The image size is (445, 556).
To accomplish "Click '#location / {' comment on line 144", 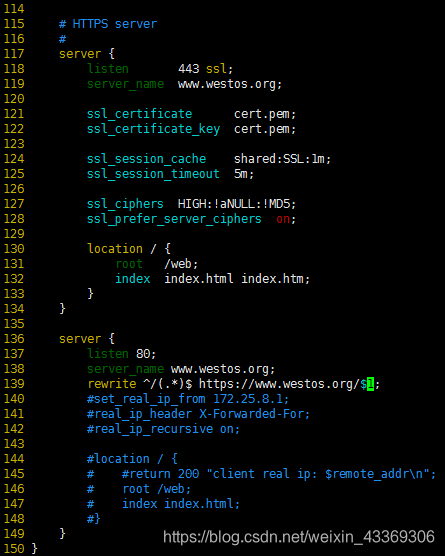I will [x=132, y=459].
